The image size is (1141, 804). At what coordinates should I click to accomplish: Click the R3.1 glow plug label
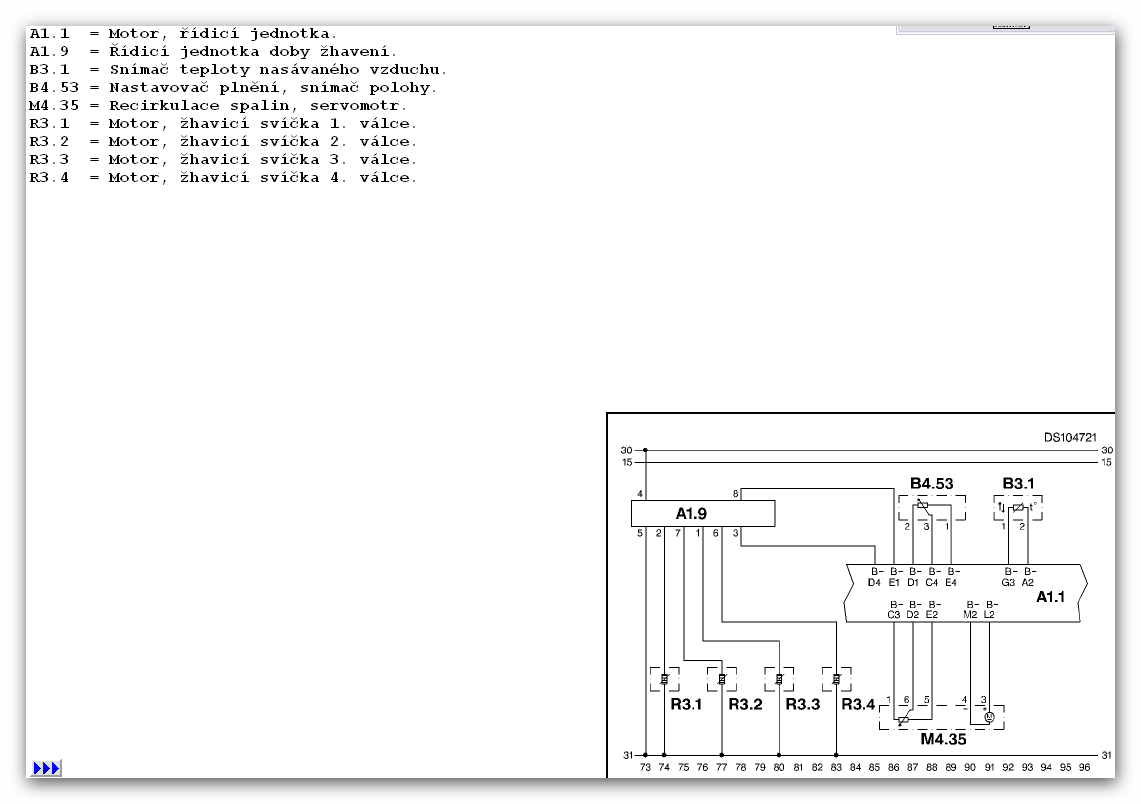tap(686, 704)
